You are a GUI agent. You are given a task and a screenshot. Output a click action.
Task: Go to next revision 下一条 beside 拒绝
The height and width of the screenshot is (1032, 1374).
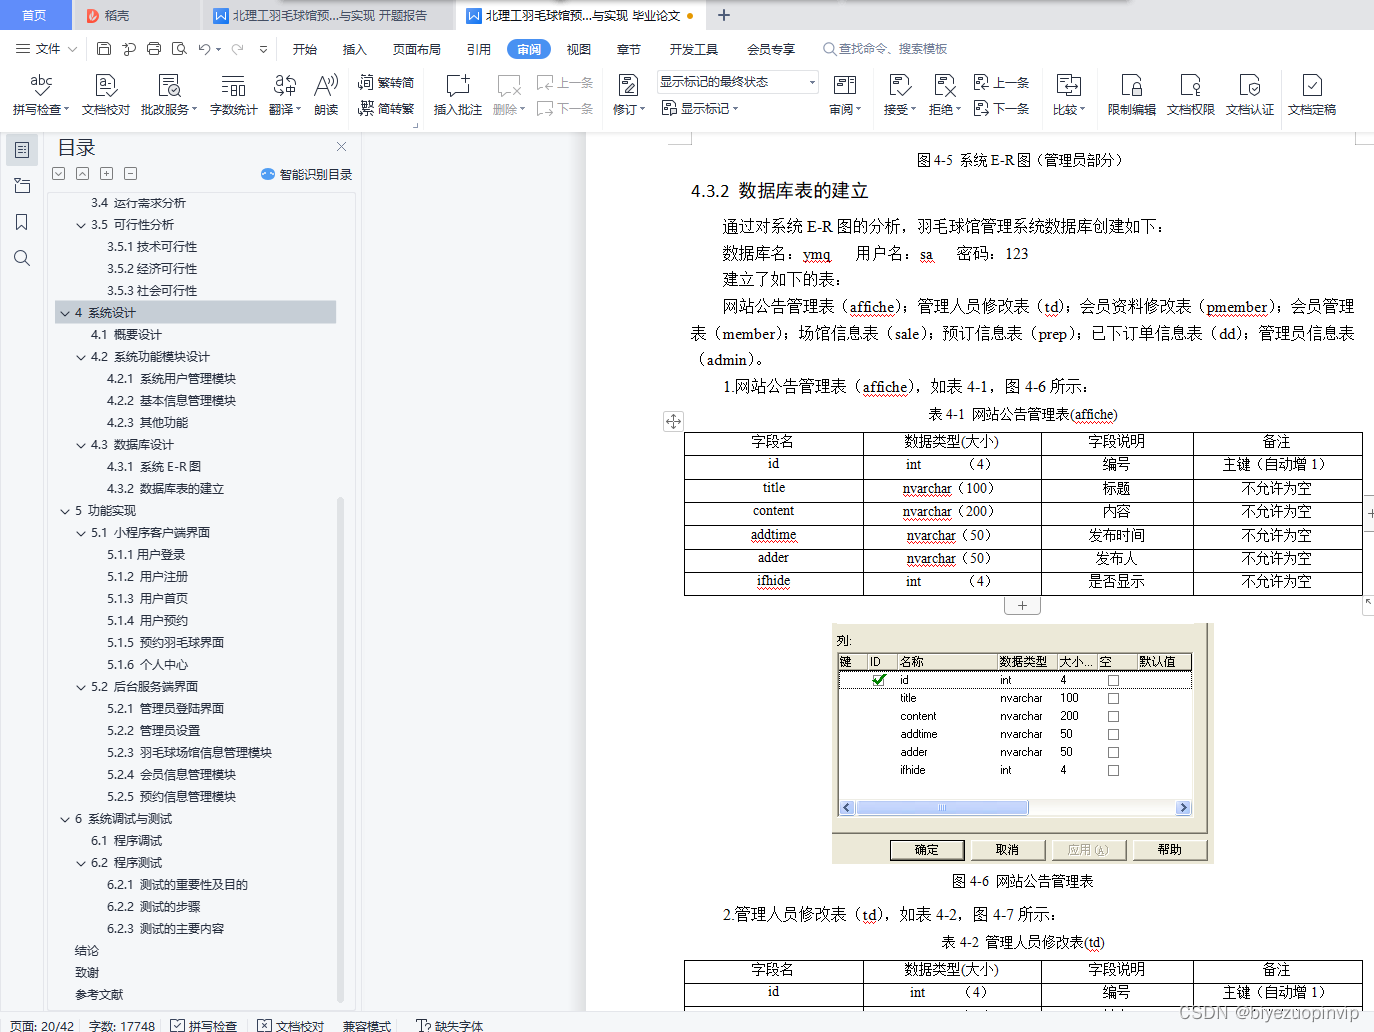1001,108
